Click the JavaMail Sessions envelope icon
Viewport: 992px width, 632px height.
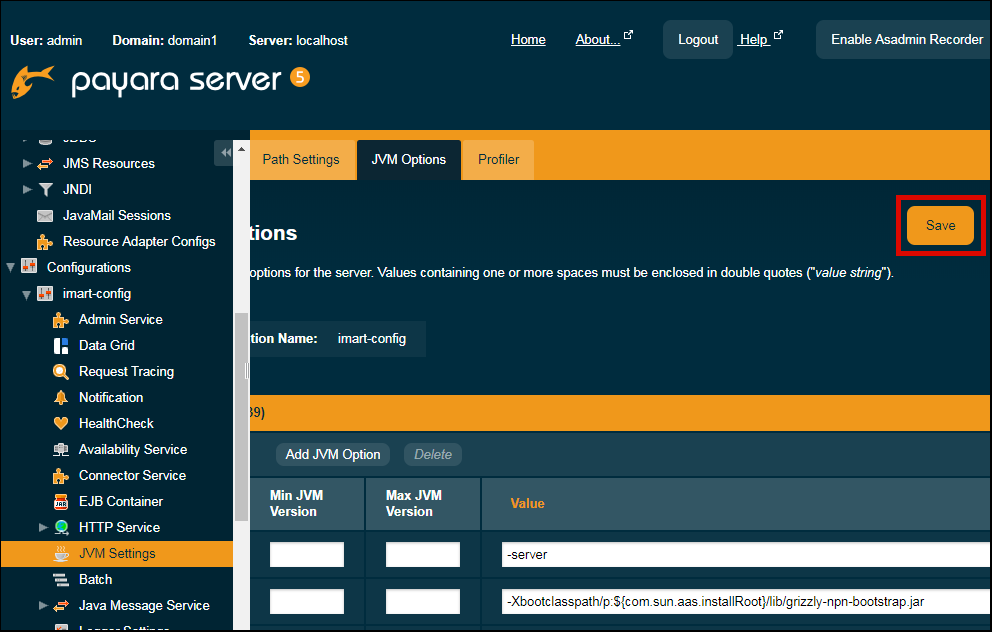44,216
